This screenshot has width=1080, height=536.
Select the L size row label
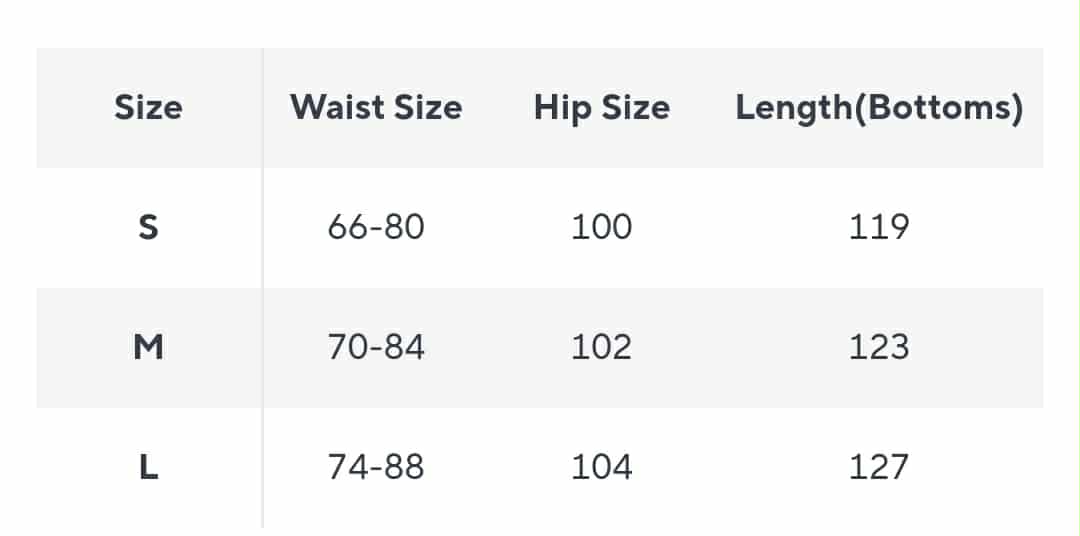148,467
